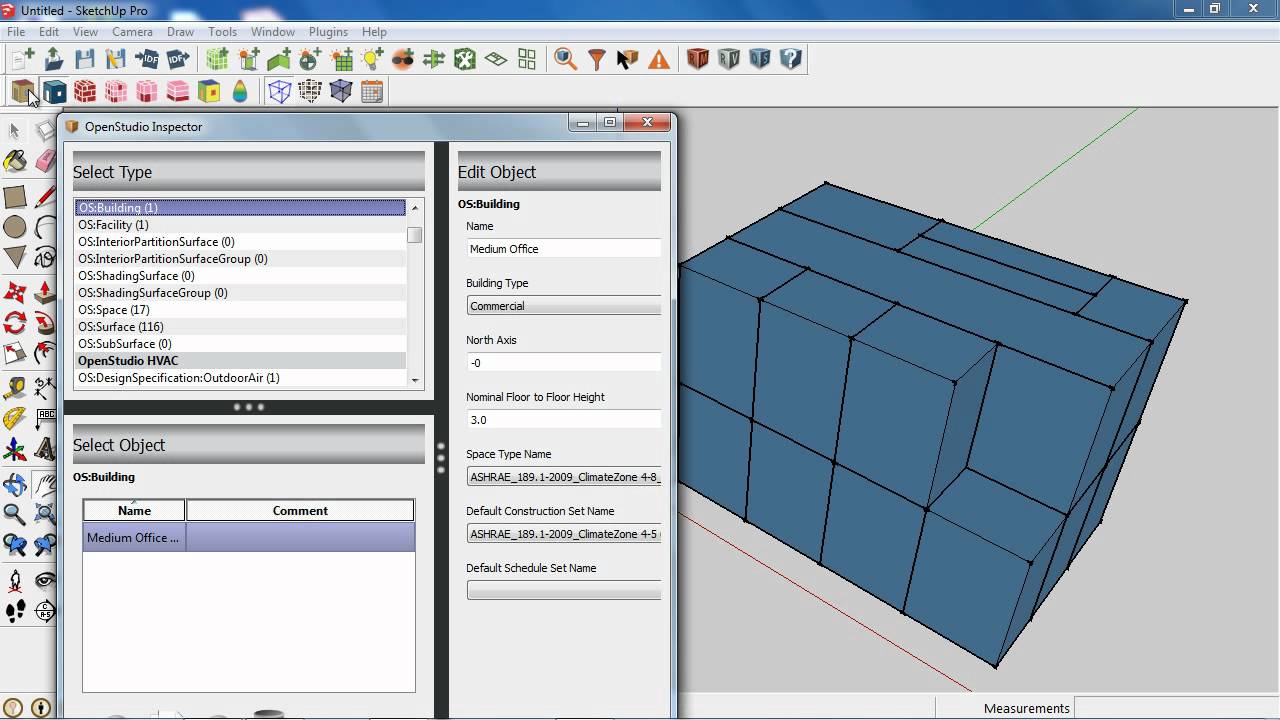Toggle the rainbow color scale icon
This screenshot has height=720, width=1280.
(240, 91)
